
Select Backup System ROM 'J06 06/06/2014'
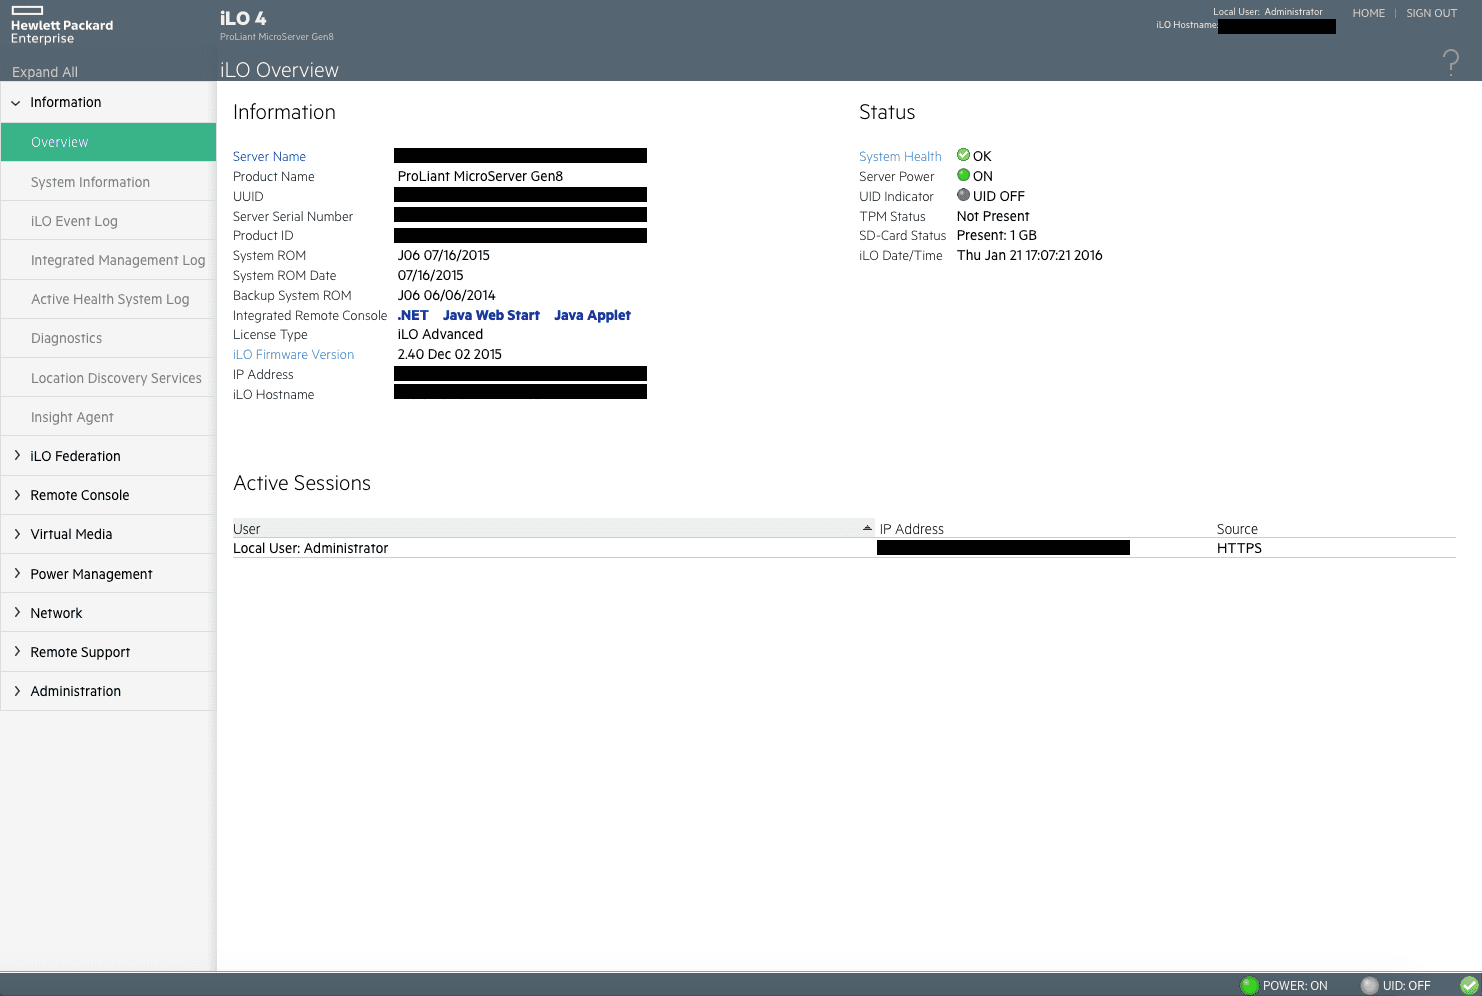[x=446, y=295]
